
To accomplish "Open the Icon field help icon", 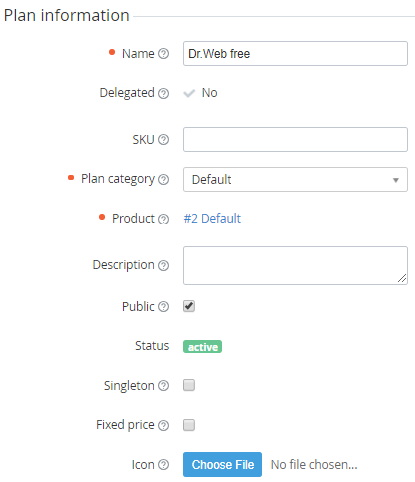I will coord(163,464).
